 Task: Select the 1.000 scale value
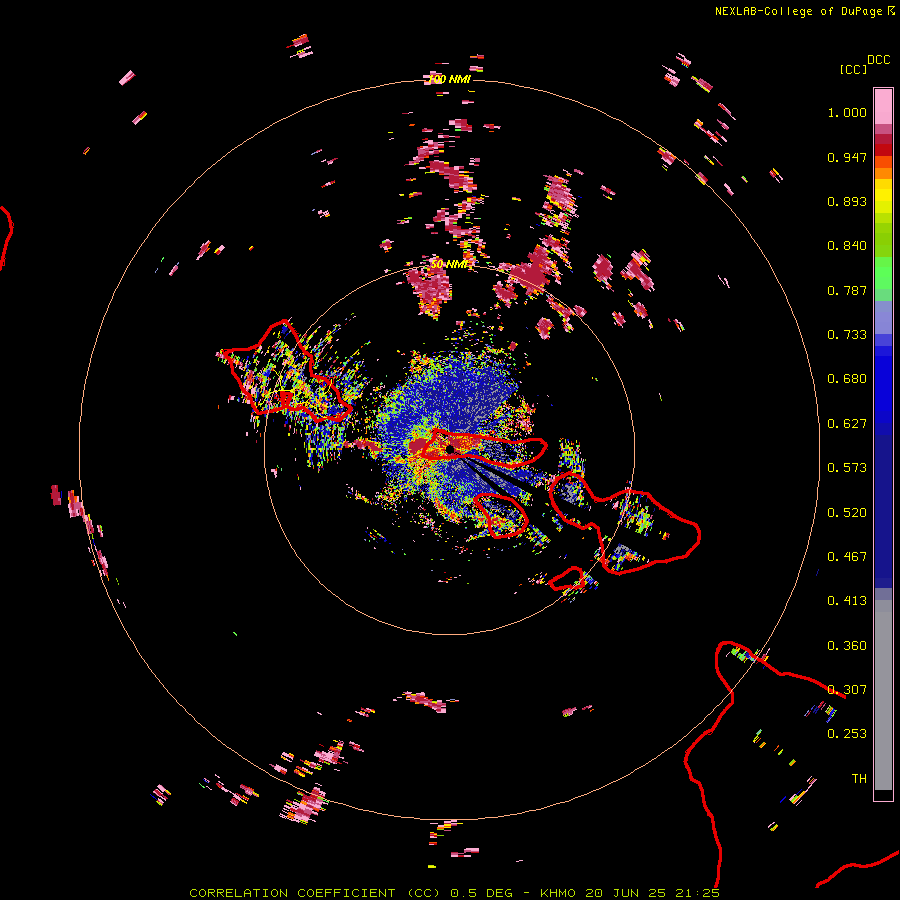(847, 112)
